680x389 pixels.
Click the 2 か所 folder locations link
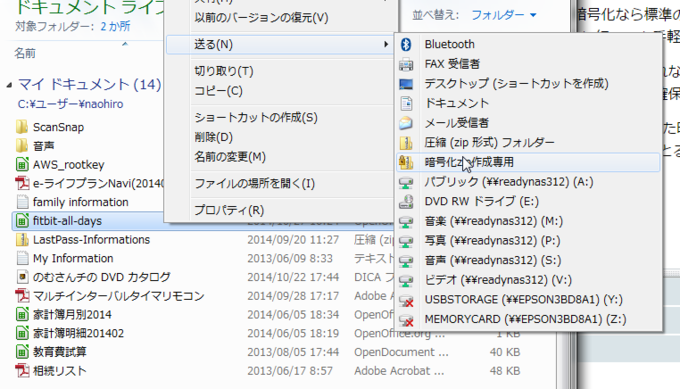[x=115, y=26]
